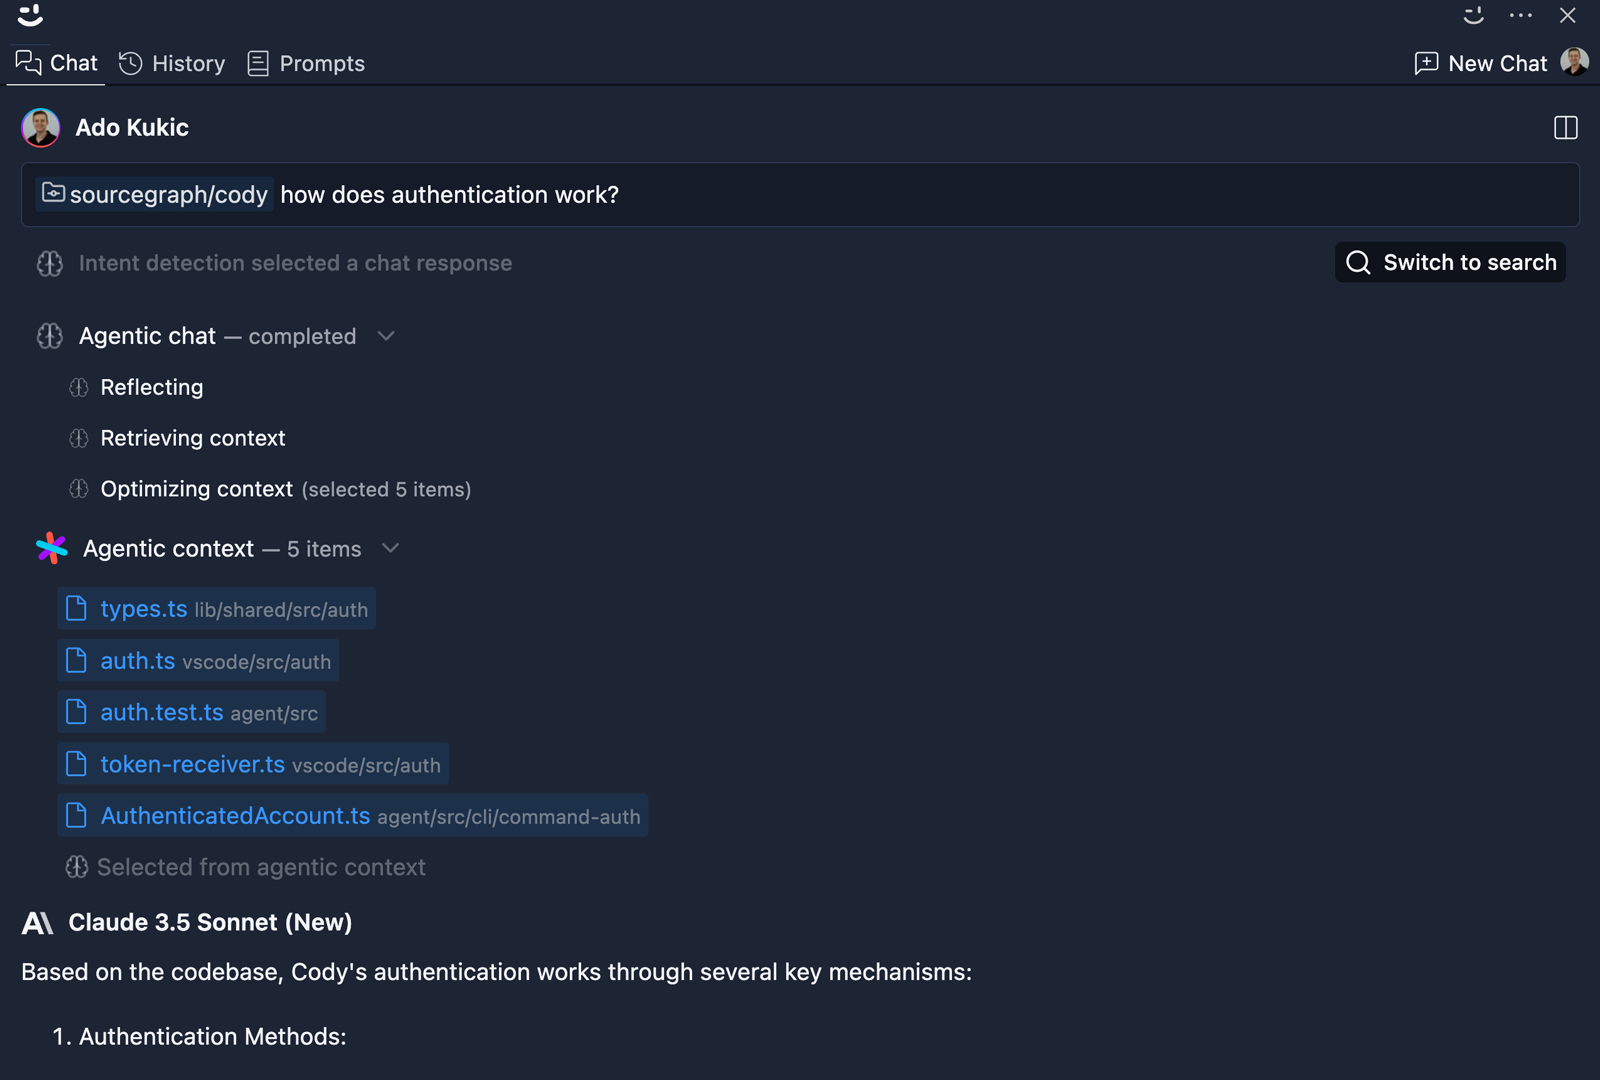Open token-receiver.ts context file
This screenshot has height=1080, width=1600.
193,764
